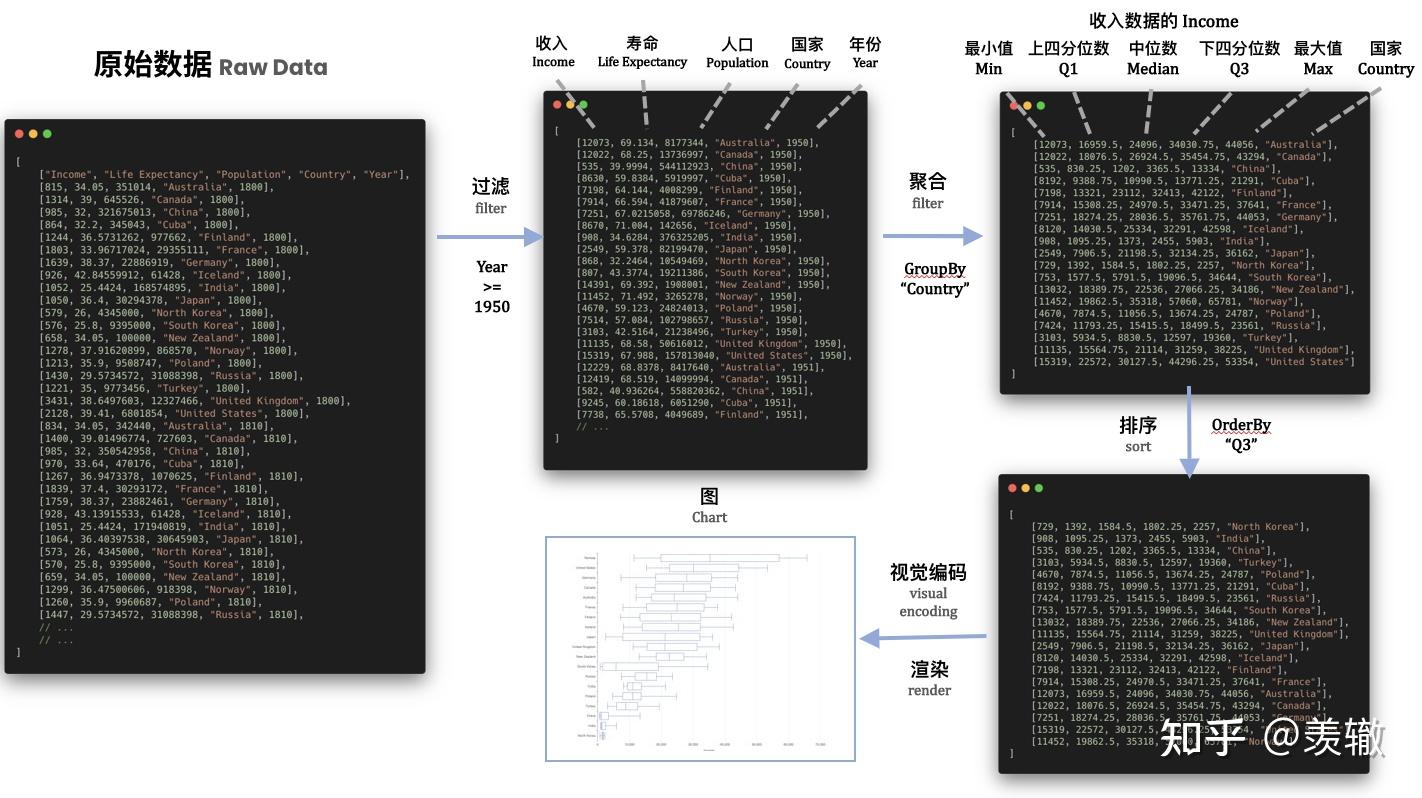The width and height of the screenshot is (1422, 798).
Task: Click the red close dot on the Raw Data code window
Action: click(19, 133)
